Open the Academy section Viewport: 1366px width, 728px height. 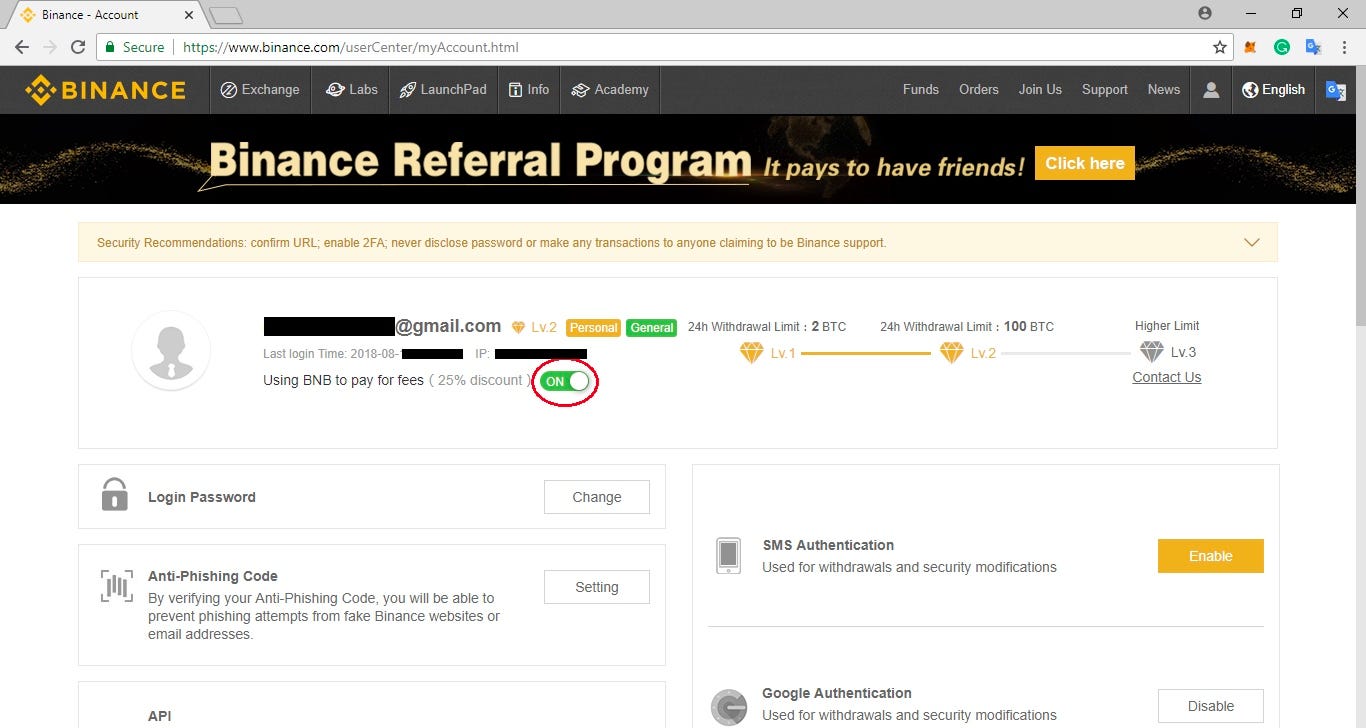[x=610, y=90]
